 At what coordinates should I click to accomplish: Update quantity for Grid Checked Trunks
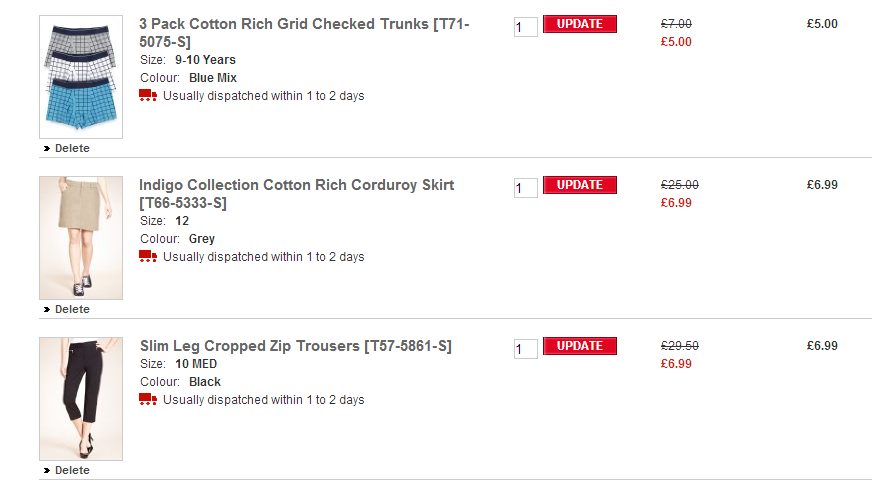click(579, 24)
